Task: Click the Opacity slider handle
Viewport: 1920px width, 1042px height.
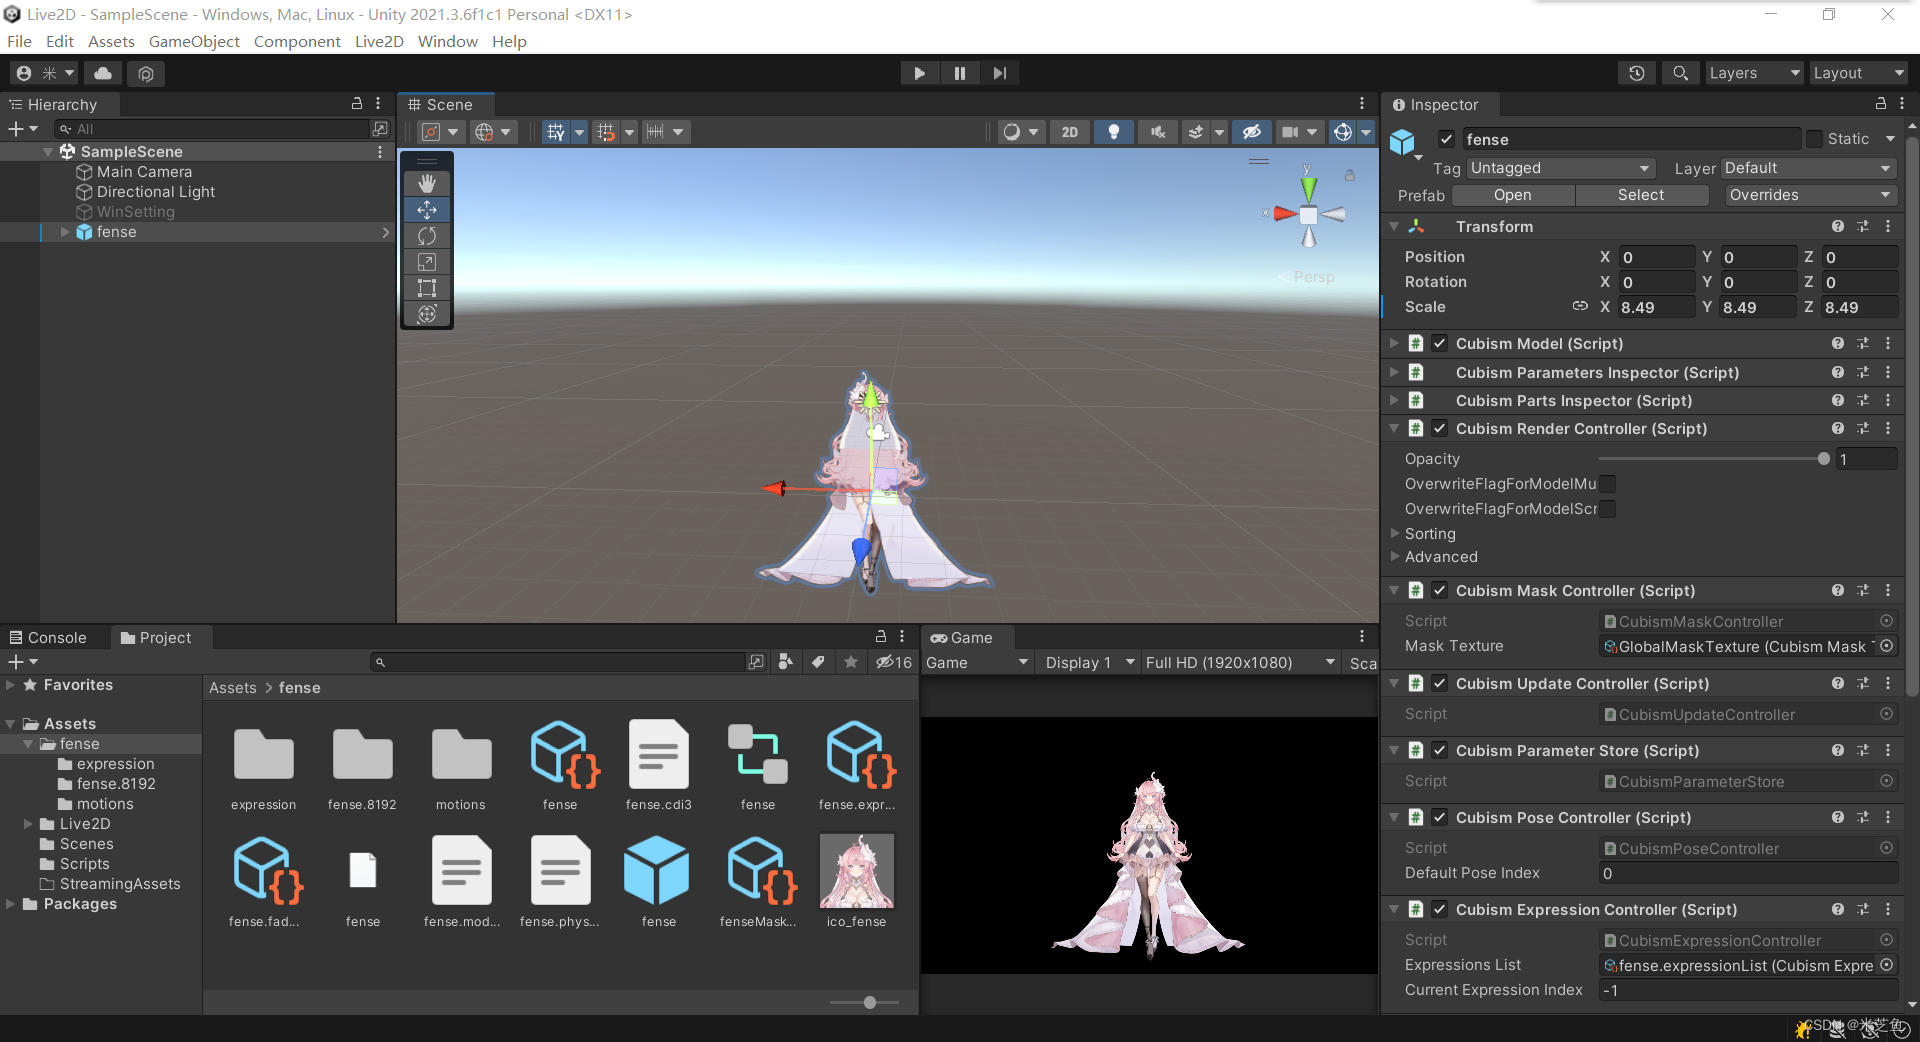Action: [1823, 459]
